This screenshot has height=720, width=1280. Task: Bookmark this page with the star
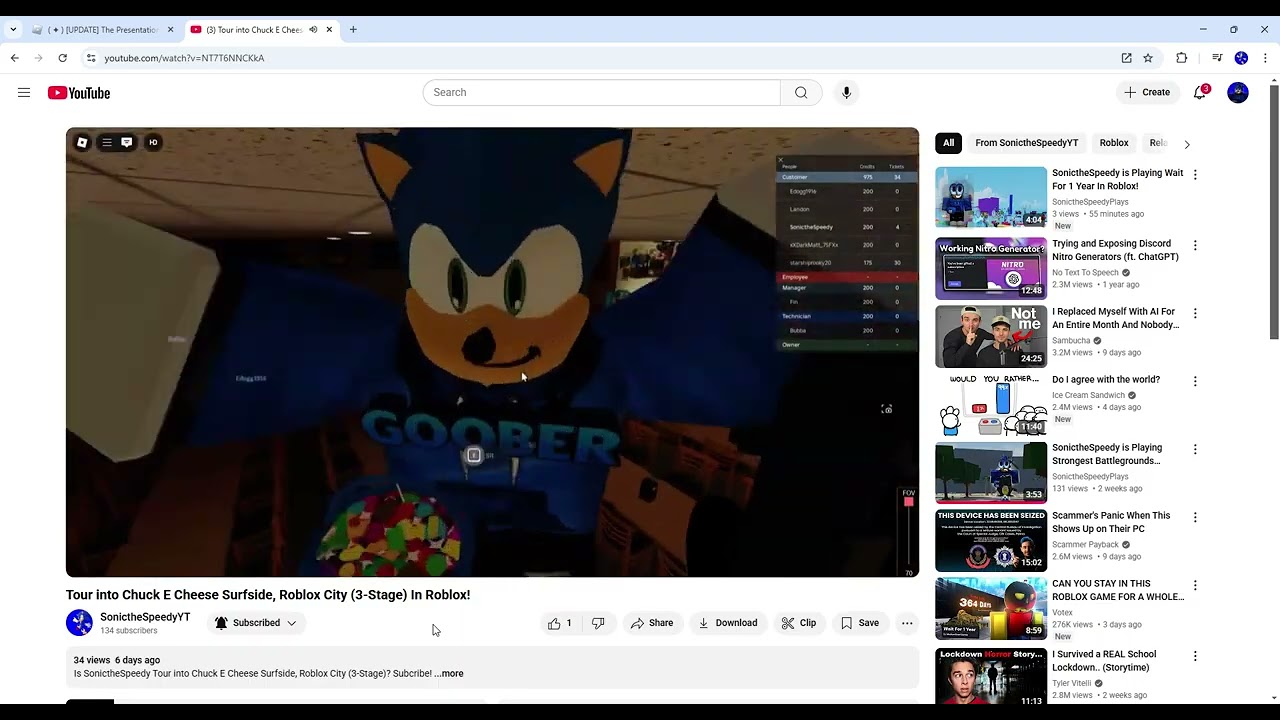(x=1148, y=58)
